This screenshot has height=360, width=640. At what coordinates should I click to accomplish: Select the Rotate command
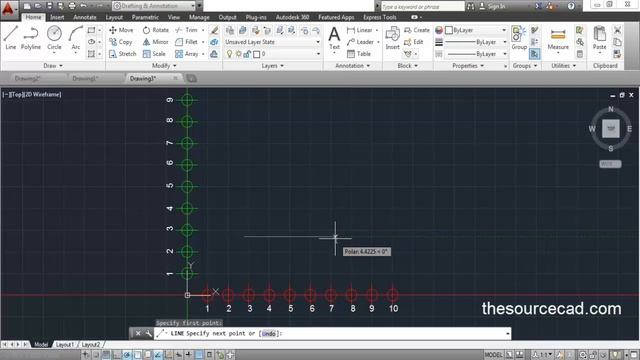click(156, 30)
